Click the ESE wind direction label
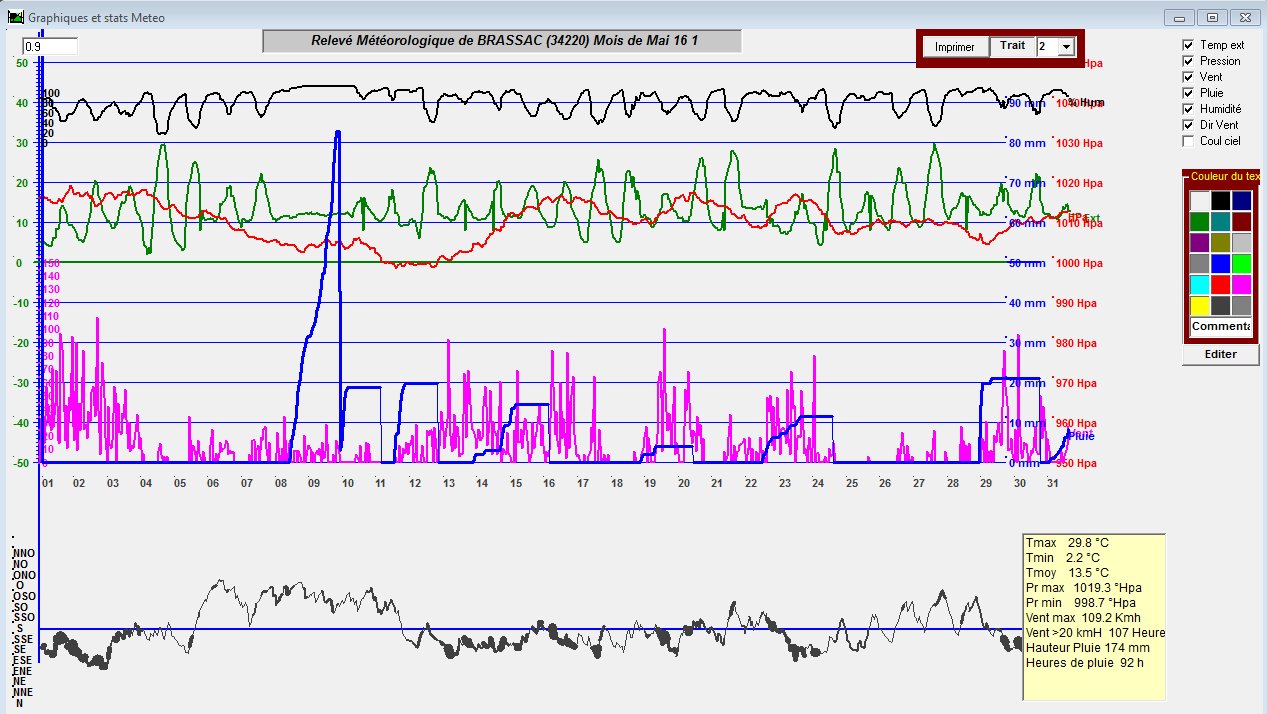Image resolution: width=1267 pixels, height=714 pixels. (x=22, y=660)
